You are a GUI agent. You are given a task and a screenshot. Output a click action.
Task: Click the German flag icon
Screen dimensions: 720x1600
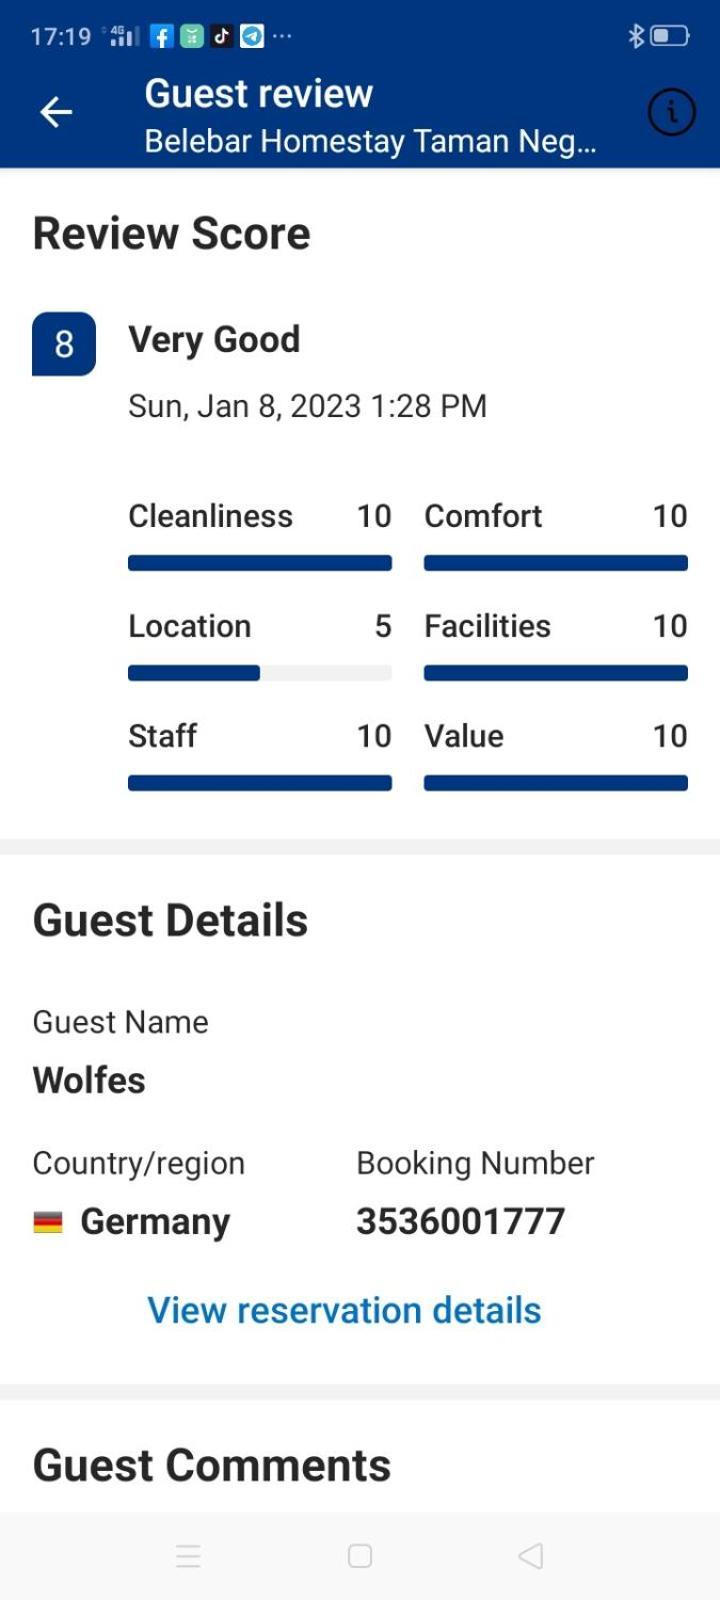[48, 1222]
